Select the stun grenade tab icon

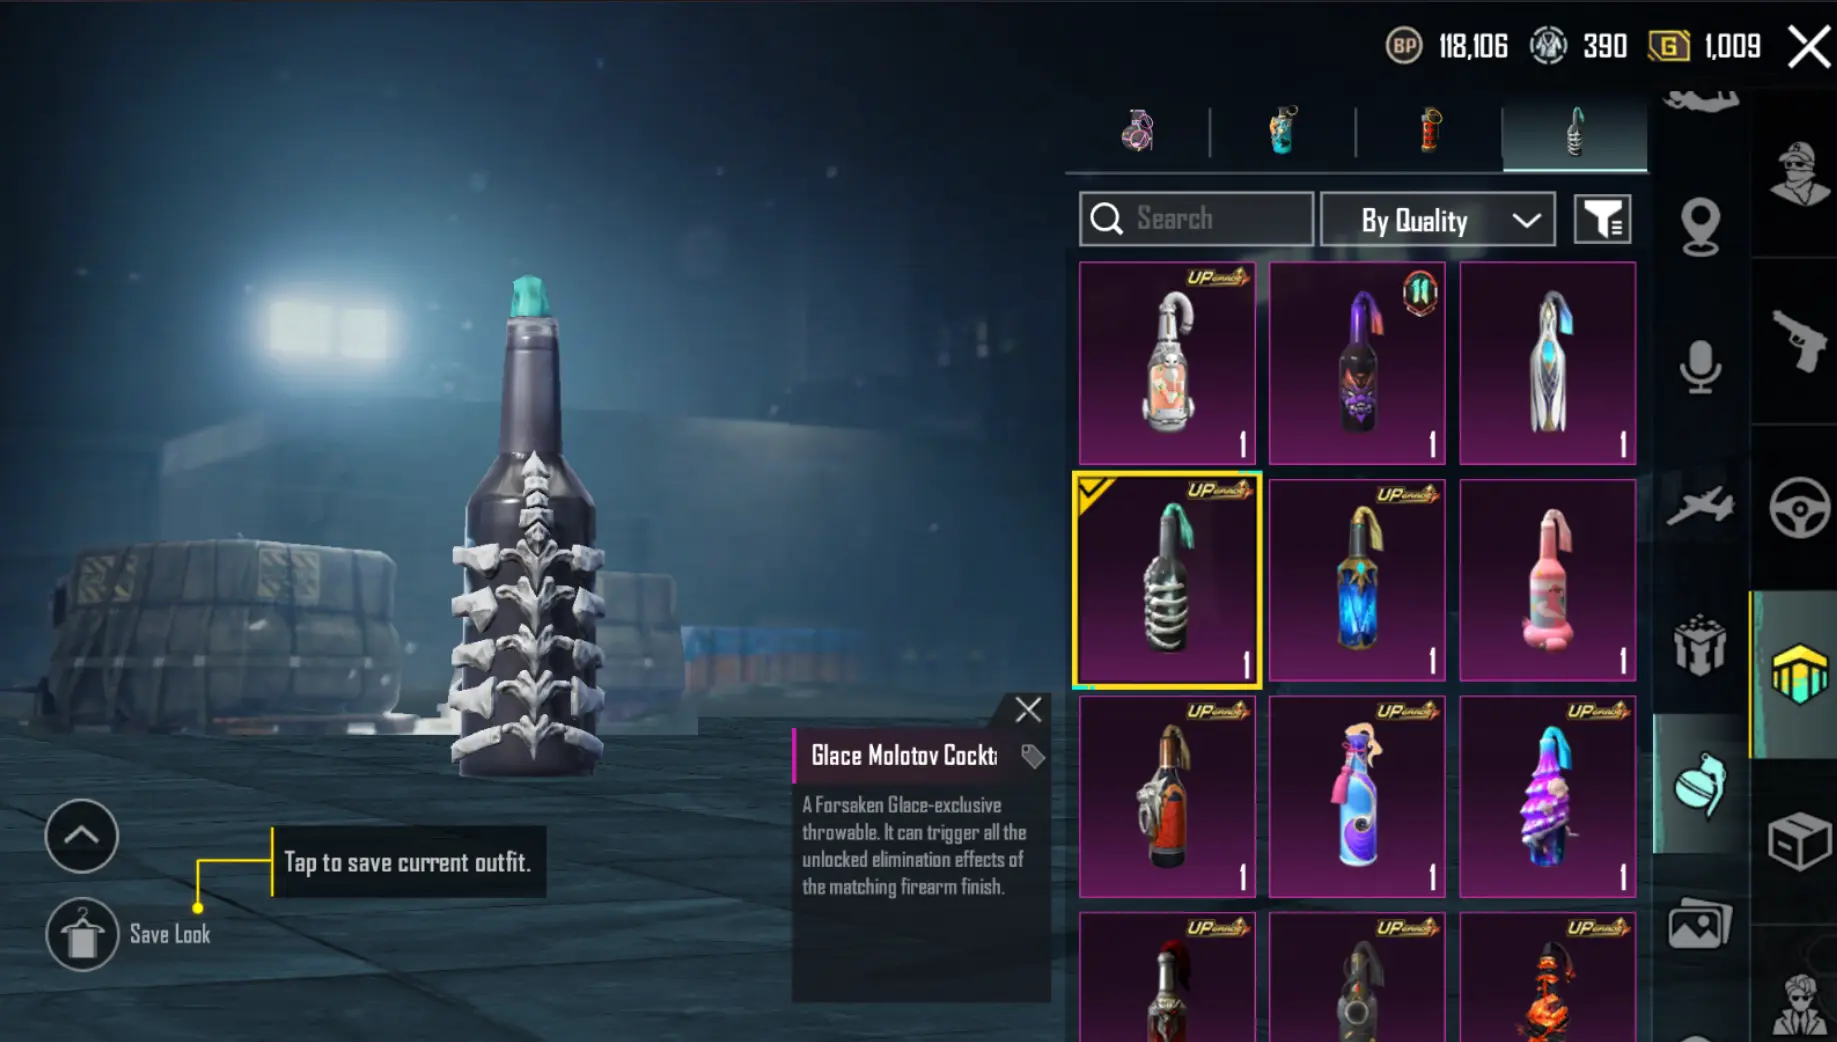click(x=1429, y=131)
